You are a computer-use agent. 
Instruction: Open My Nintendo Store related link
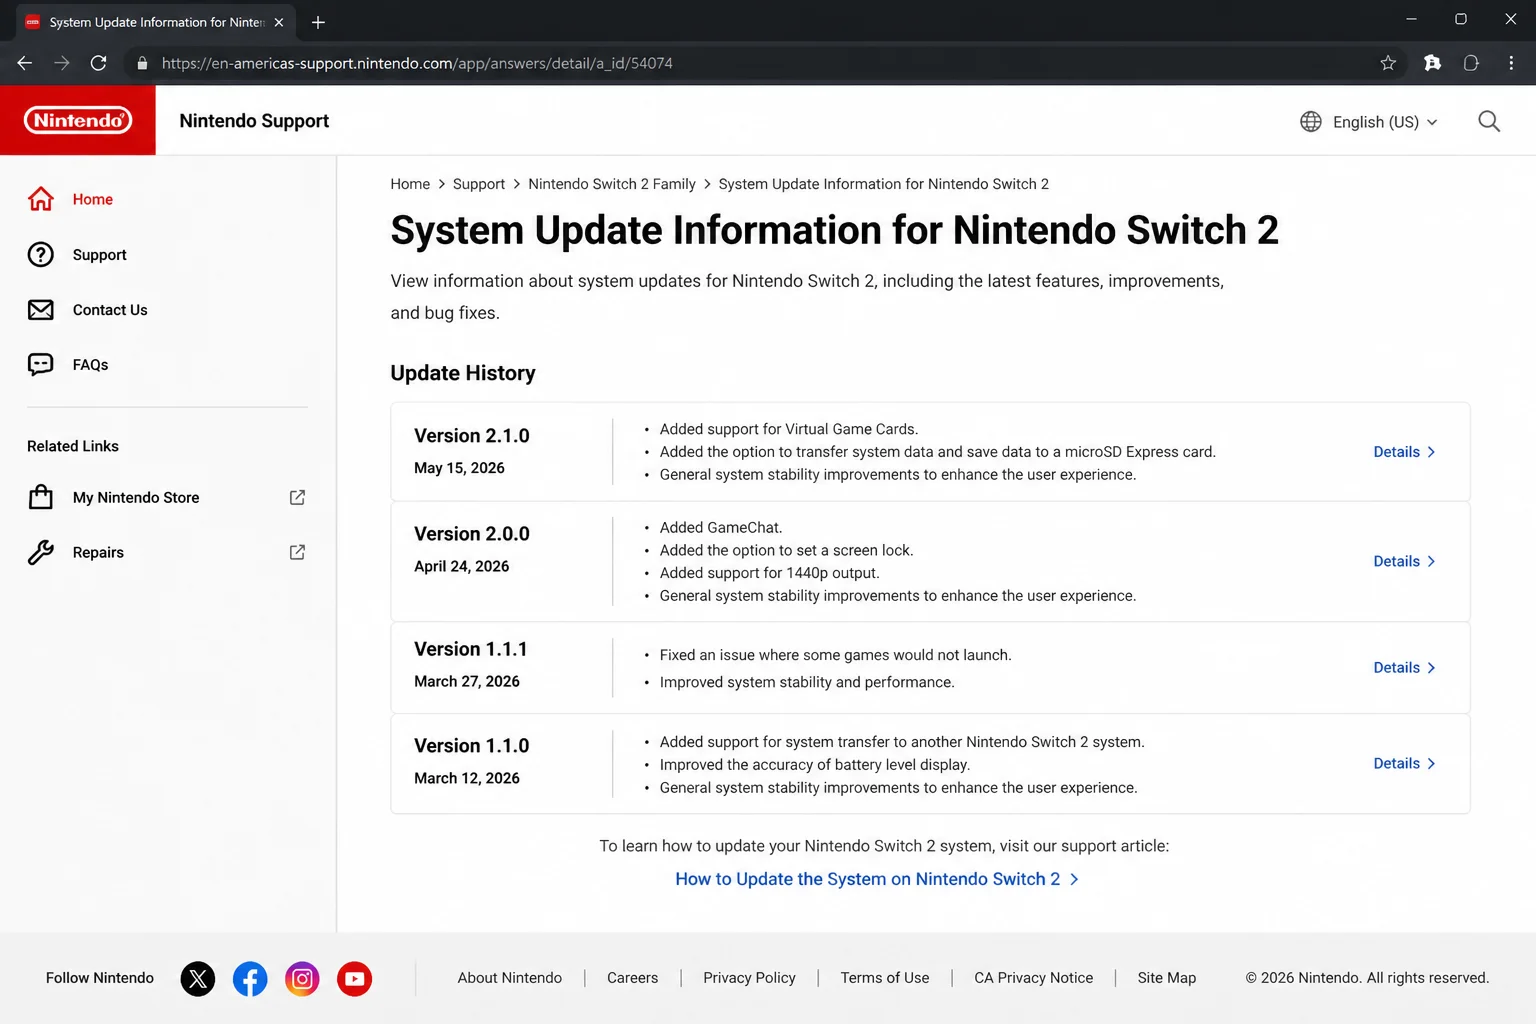point(136,497)
